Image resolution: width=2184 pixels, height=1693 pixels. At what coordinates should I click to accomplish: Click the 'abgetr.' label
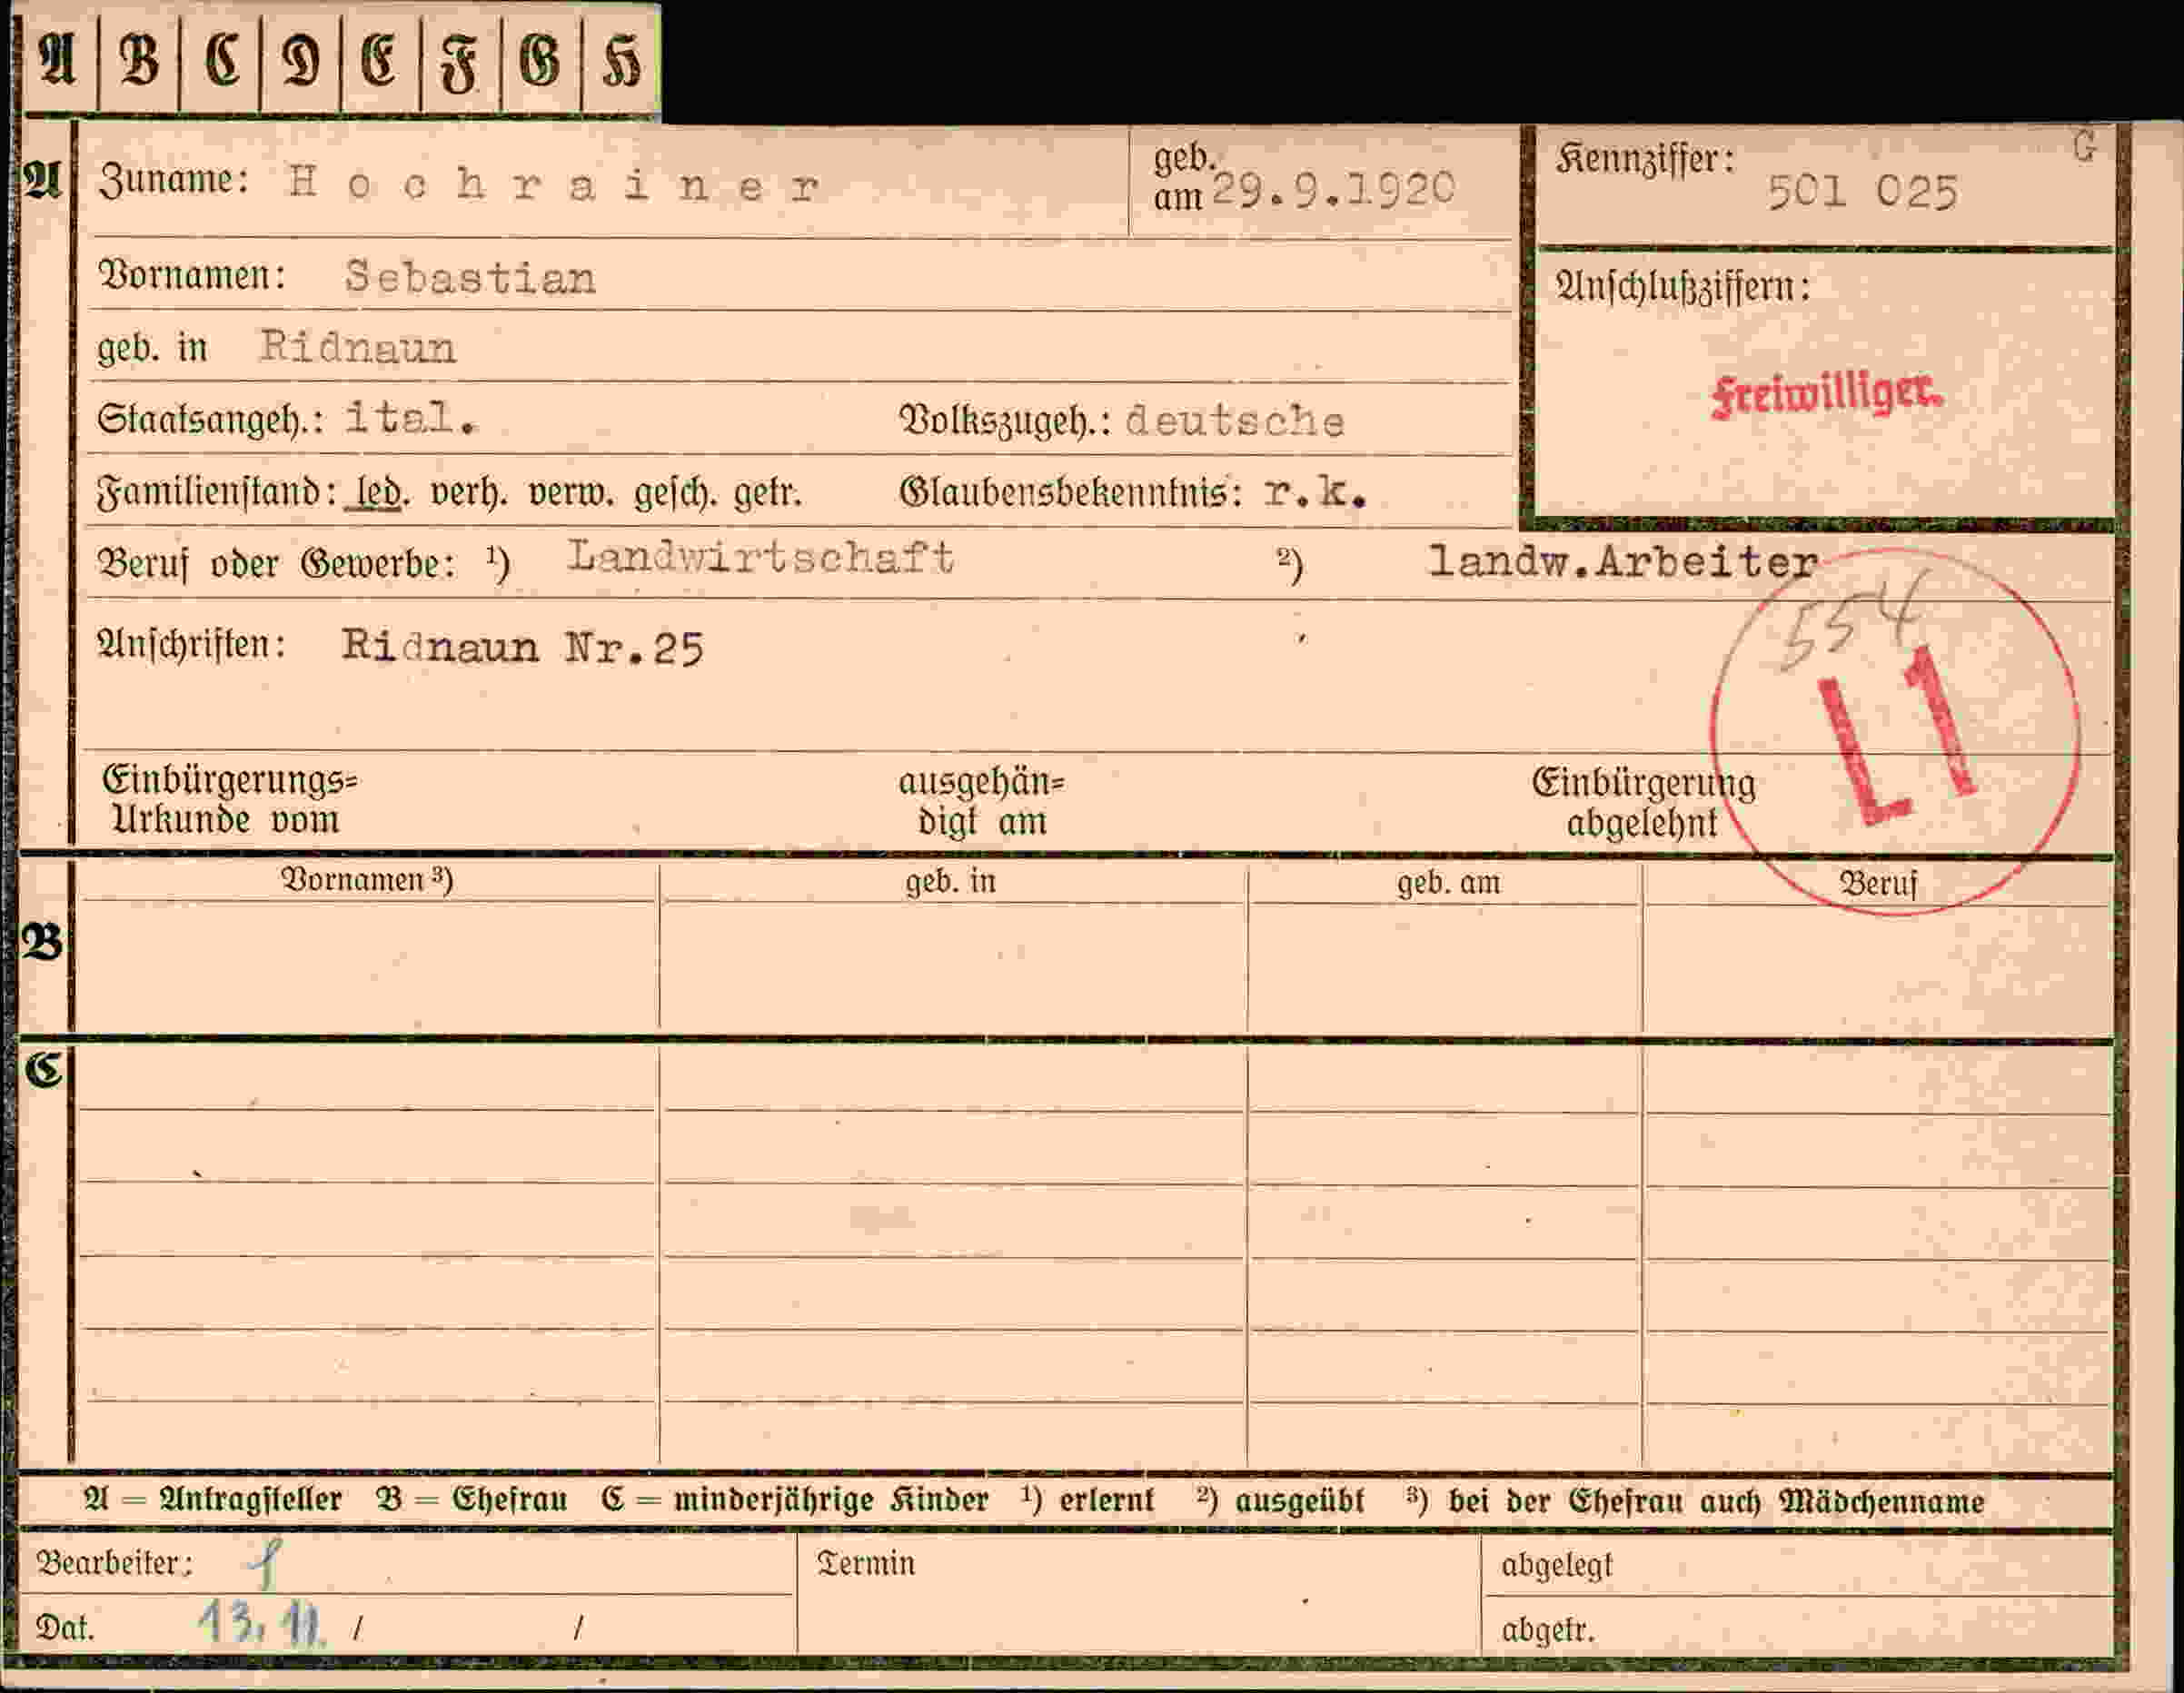pyautogui.click(x=1548, y=1630)
